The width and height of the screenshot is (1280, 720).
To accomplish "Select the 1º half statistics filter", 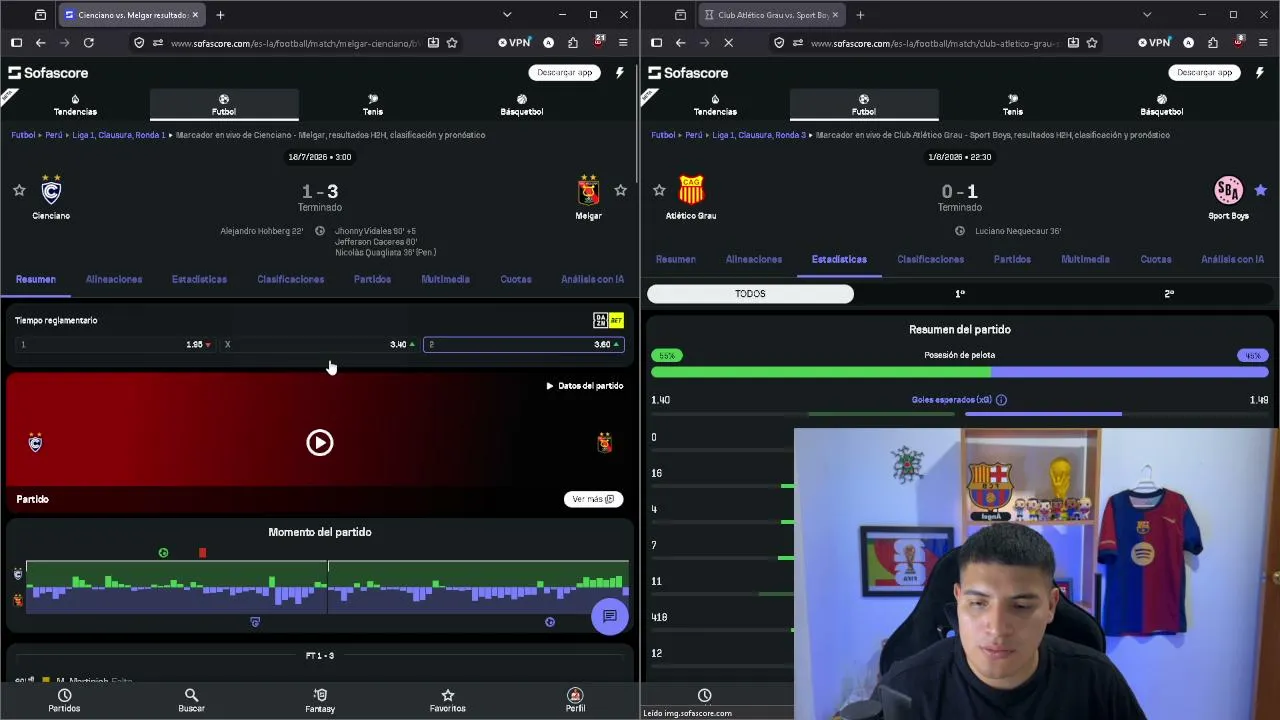I will [960, 294].
